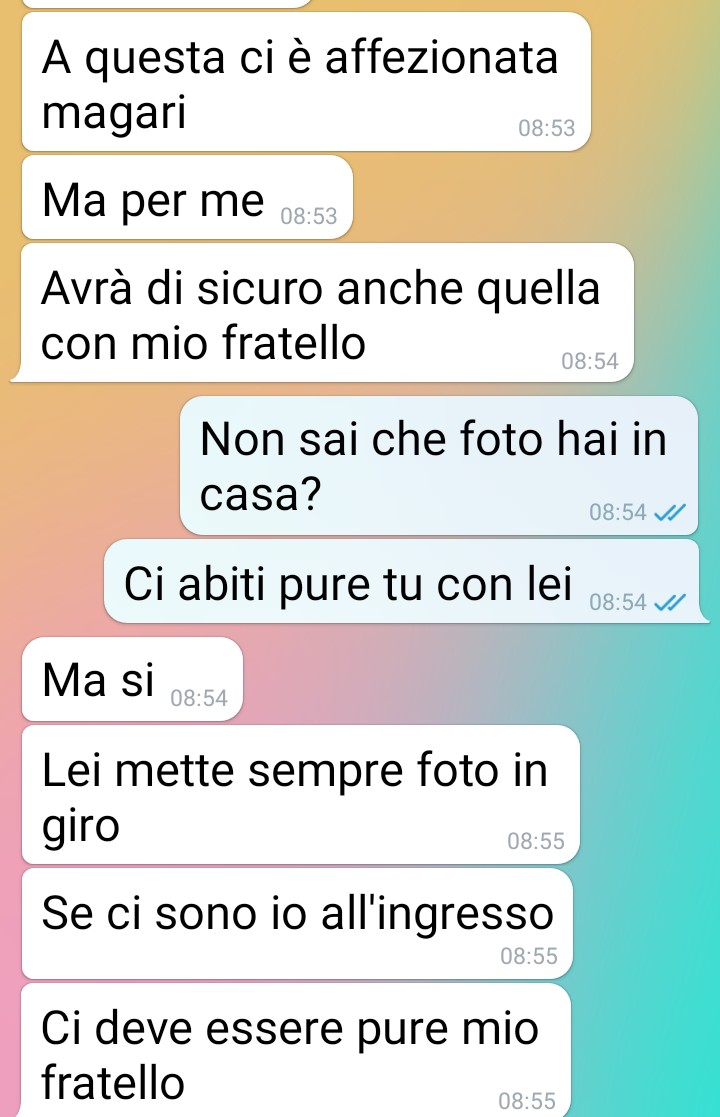Select the 'Ma per me' message bubble
The width and height of the screenshot is (720, 1117).
point(187,197)
